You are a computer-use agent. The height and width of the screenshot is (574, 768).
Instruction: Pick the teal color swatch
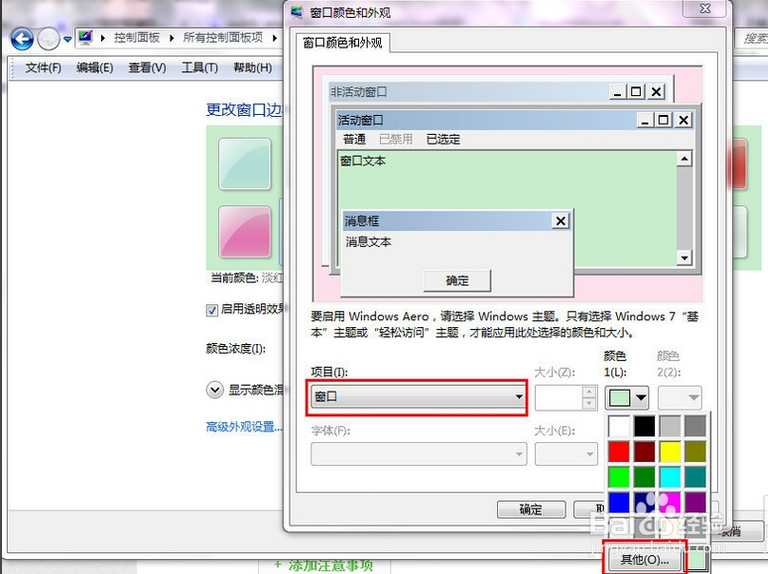click(x=695, y=477)
